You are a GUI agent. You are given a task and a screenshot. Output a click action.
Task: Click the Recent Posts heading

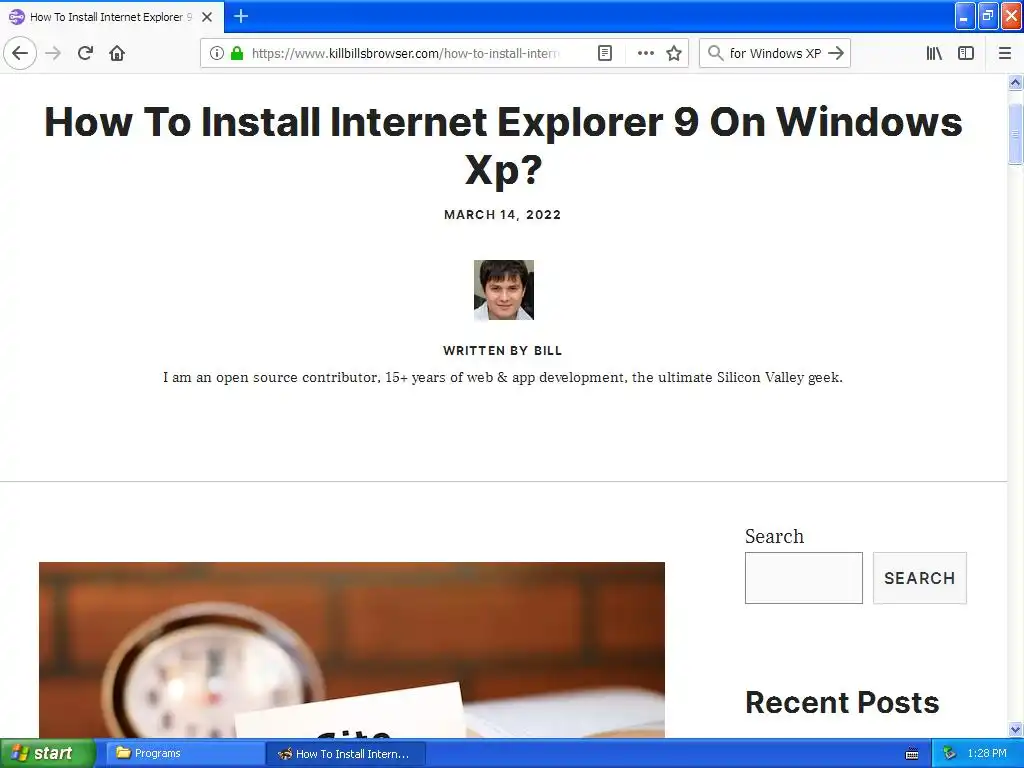coord(842,703)
